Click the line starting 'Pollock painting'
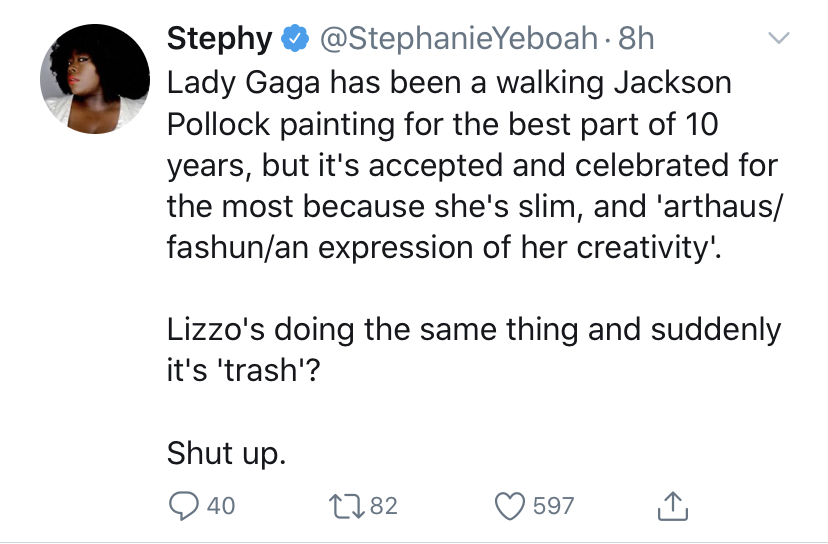The image size is (828, 544). tap(443, 124)
